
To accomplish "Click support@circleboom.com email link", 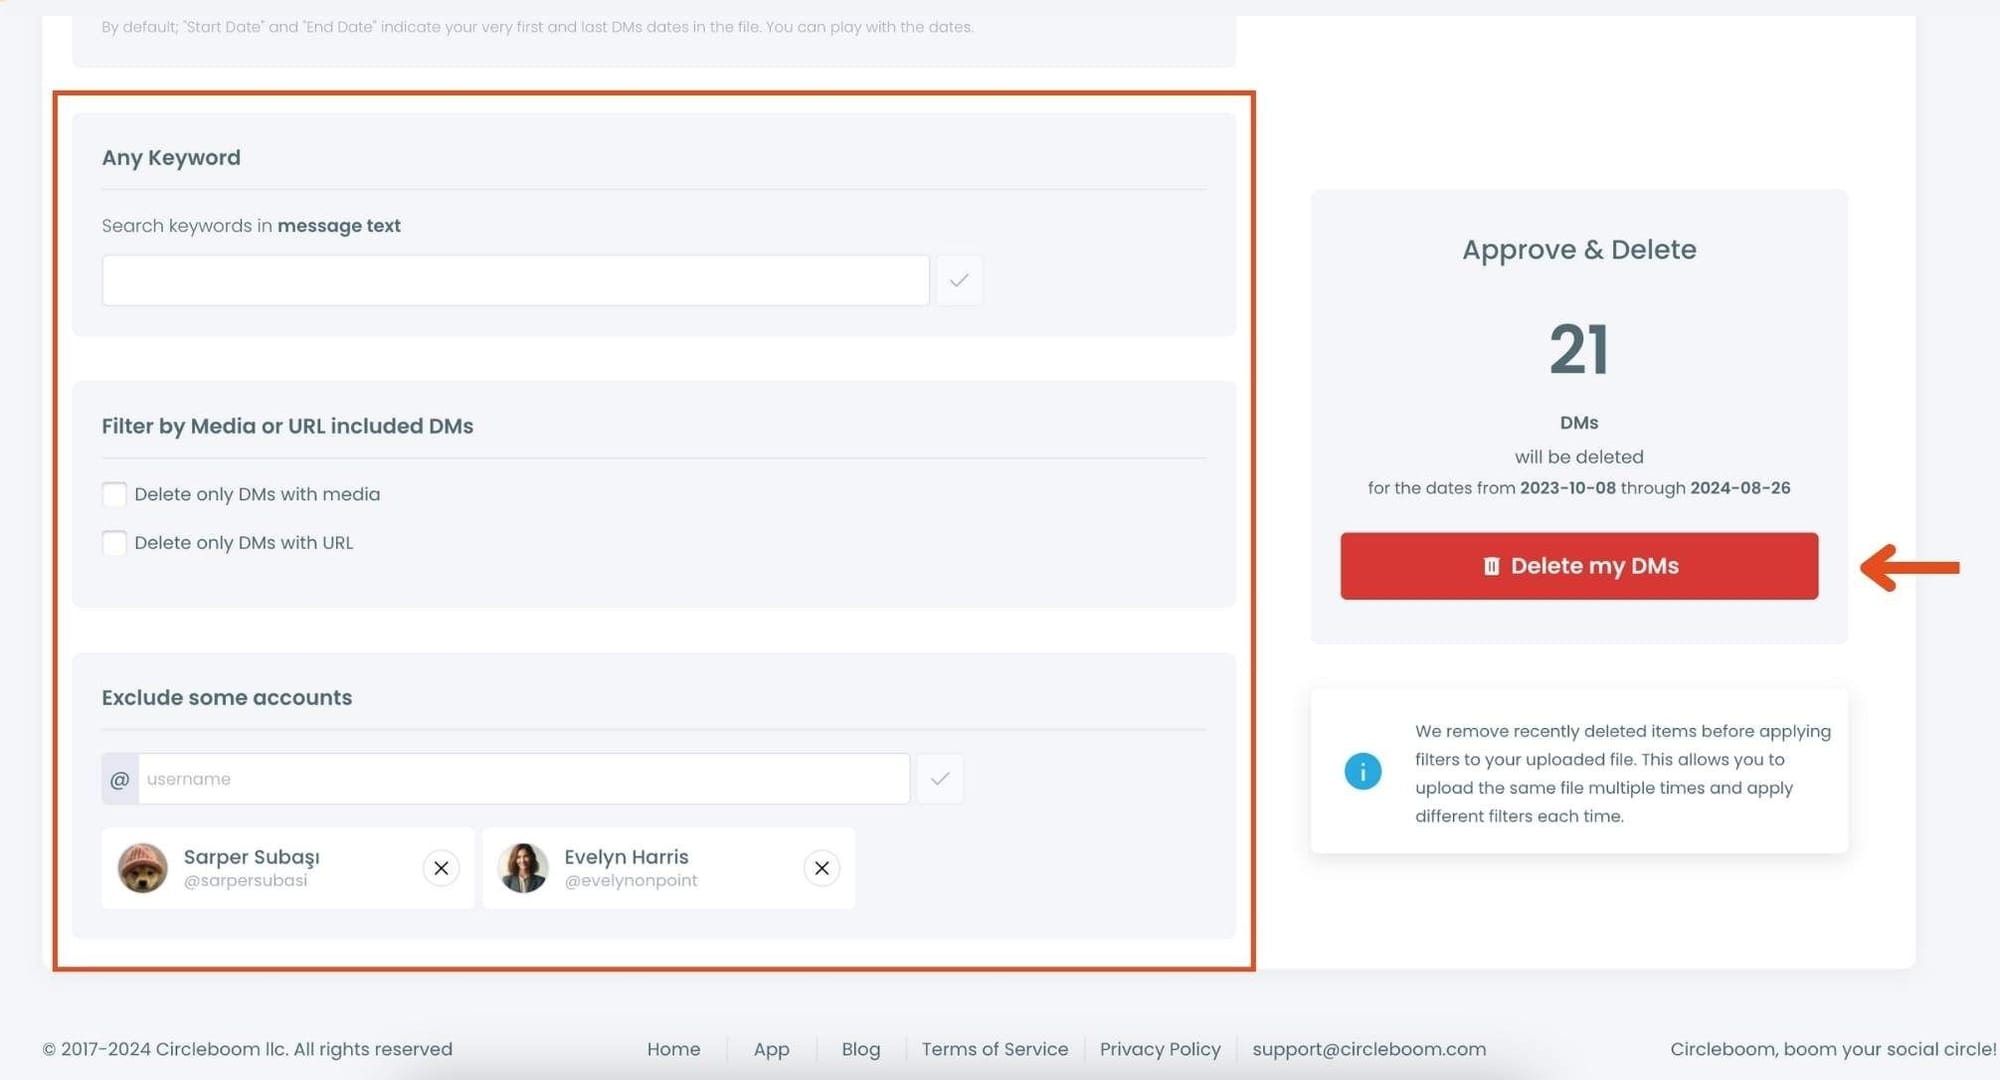I will 1368,1049.
